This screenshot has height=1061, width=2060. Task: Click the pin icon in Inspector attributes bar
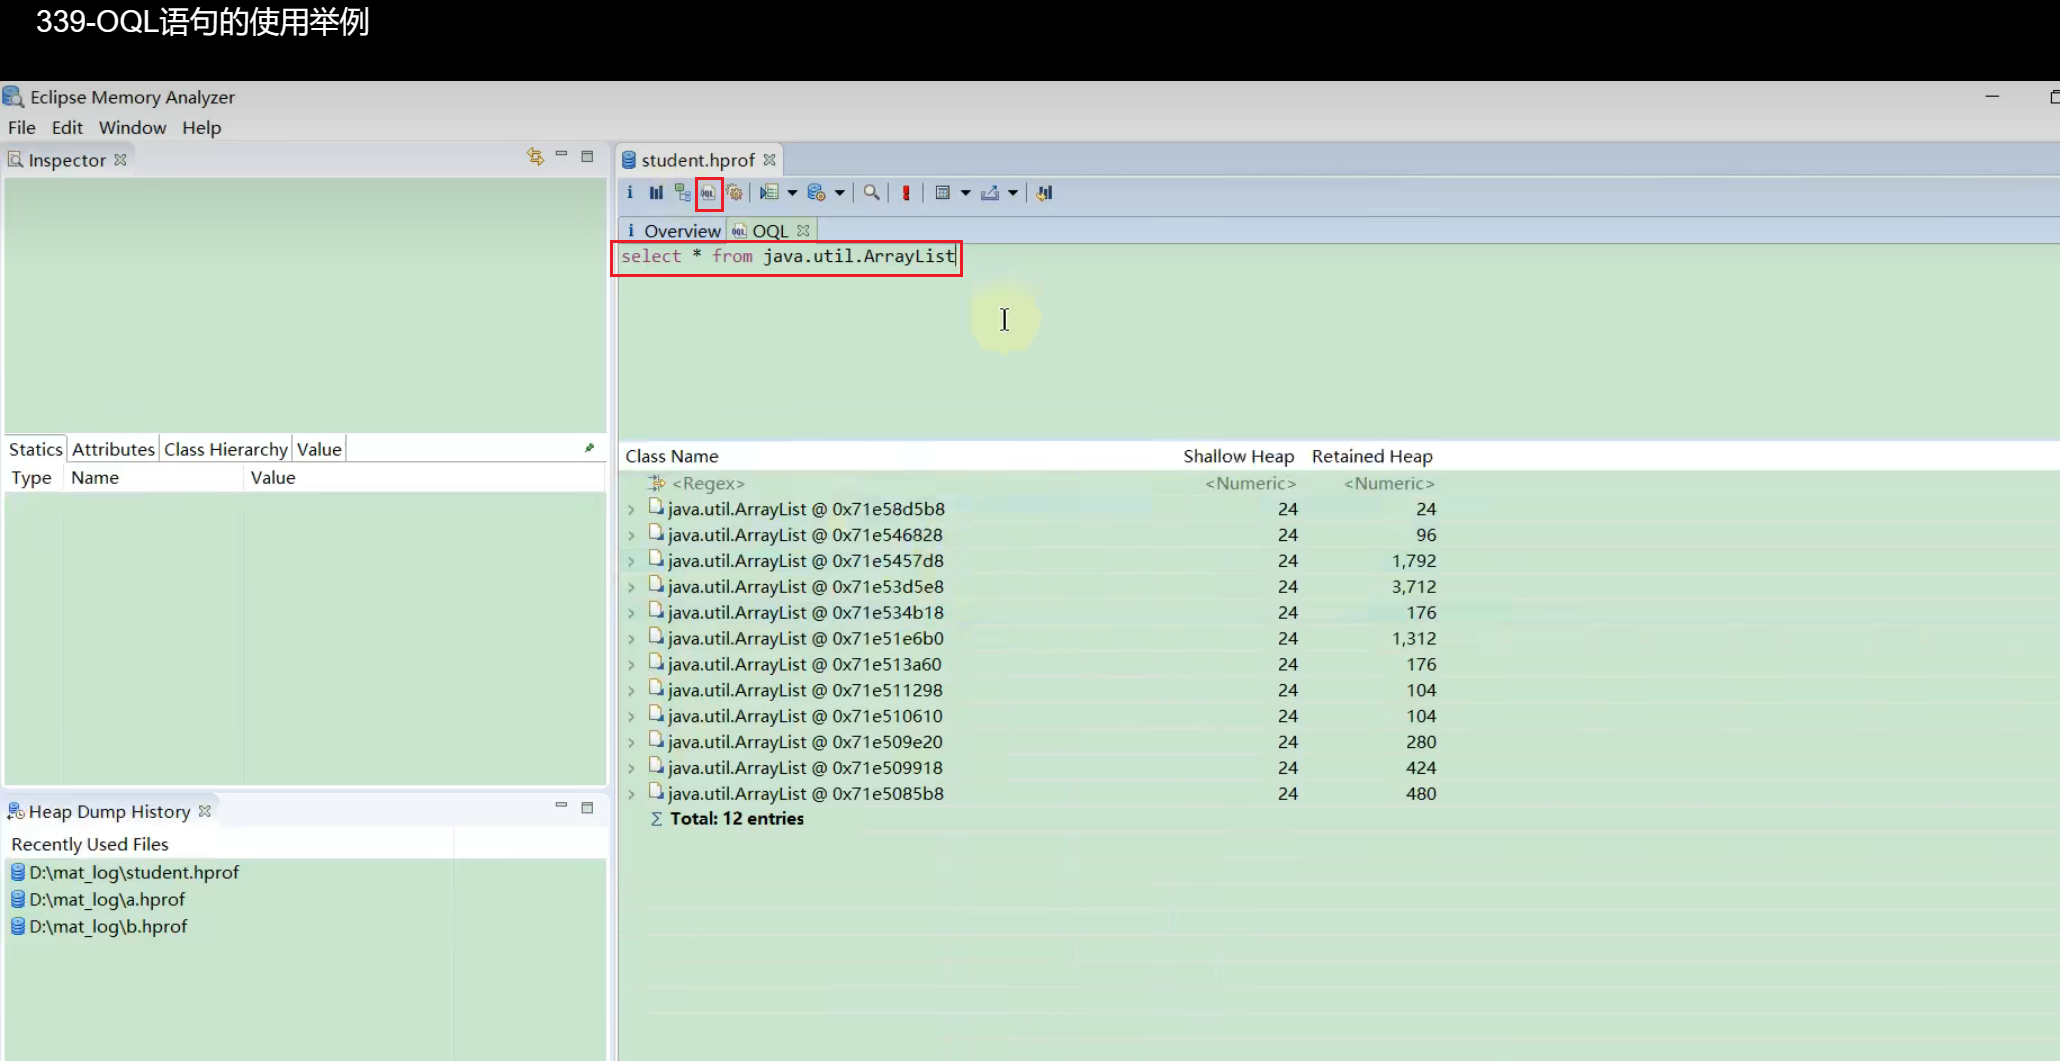589,448
